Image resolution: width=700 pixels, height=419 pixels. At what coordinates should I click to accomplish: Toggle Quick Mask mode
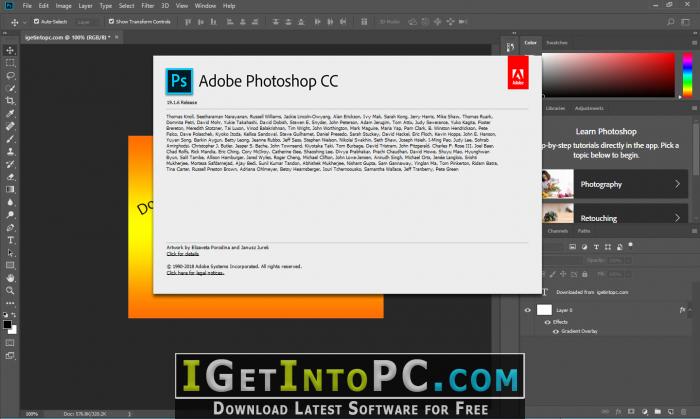tap(10, 343)
